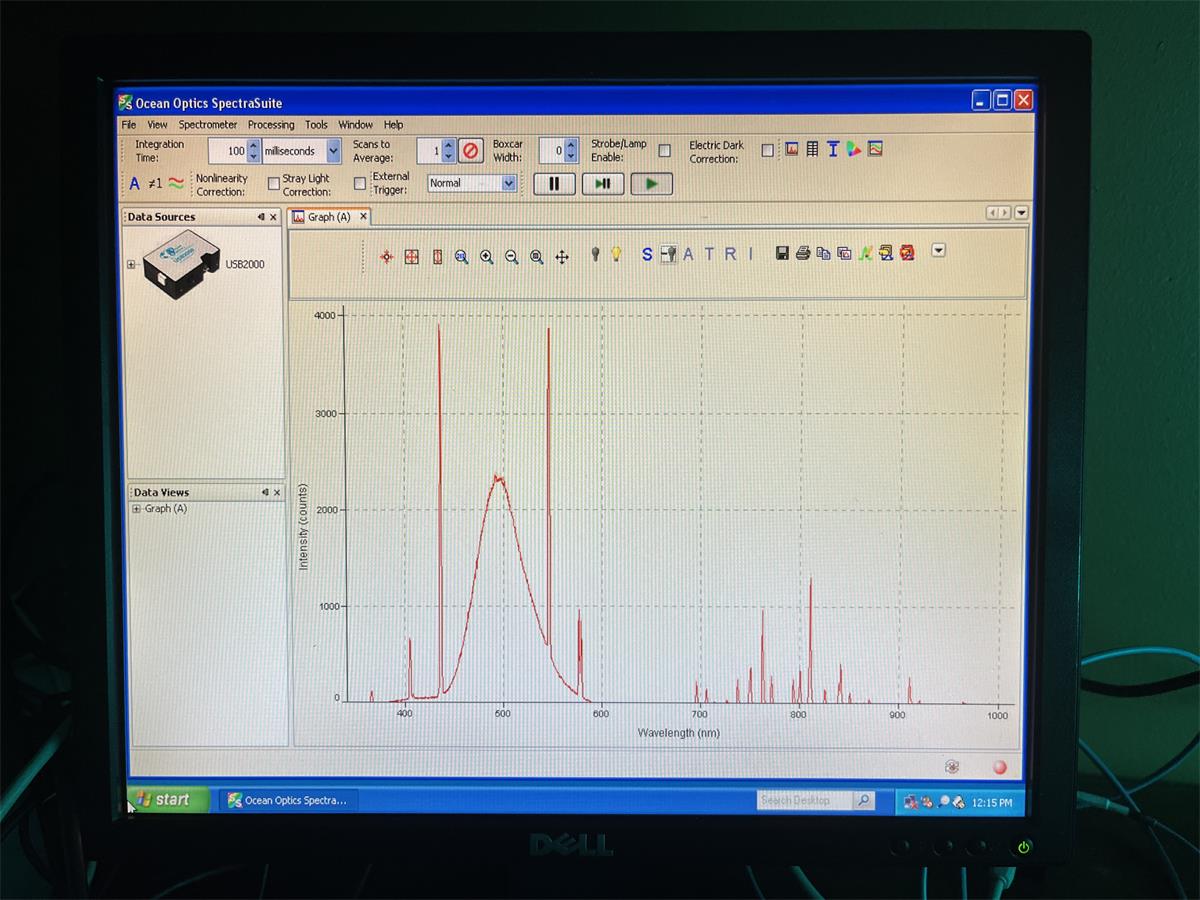Click the Search Desktop field
1200x900 pixels.
point(805,801)
